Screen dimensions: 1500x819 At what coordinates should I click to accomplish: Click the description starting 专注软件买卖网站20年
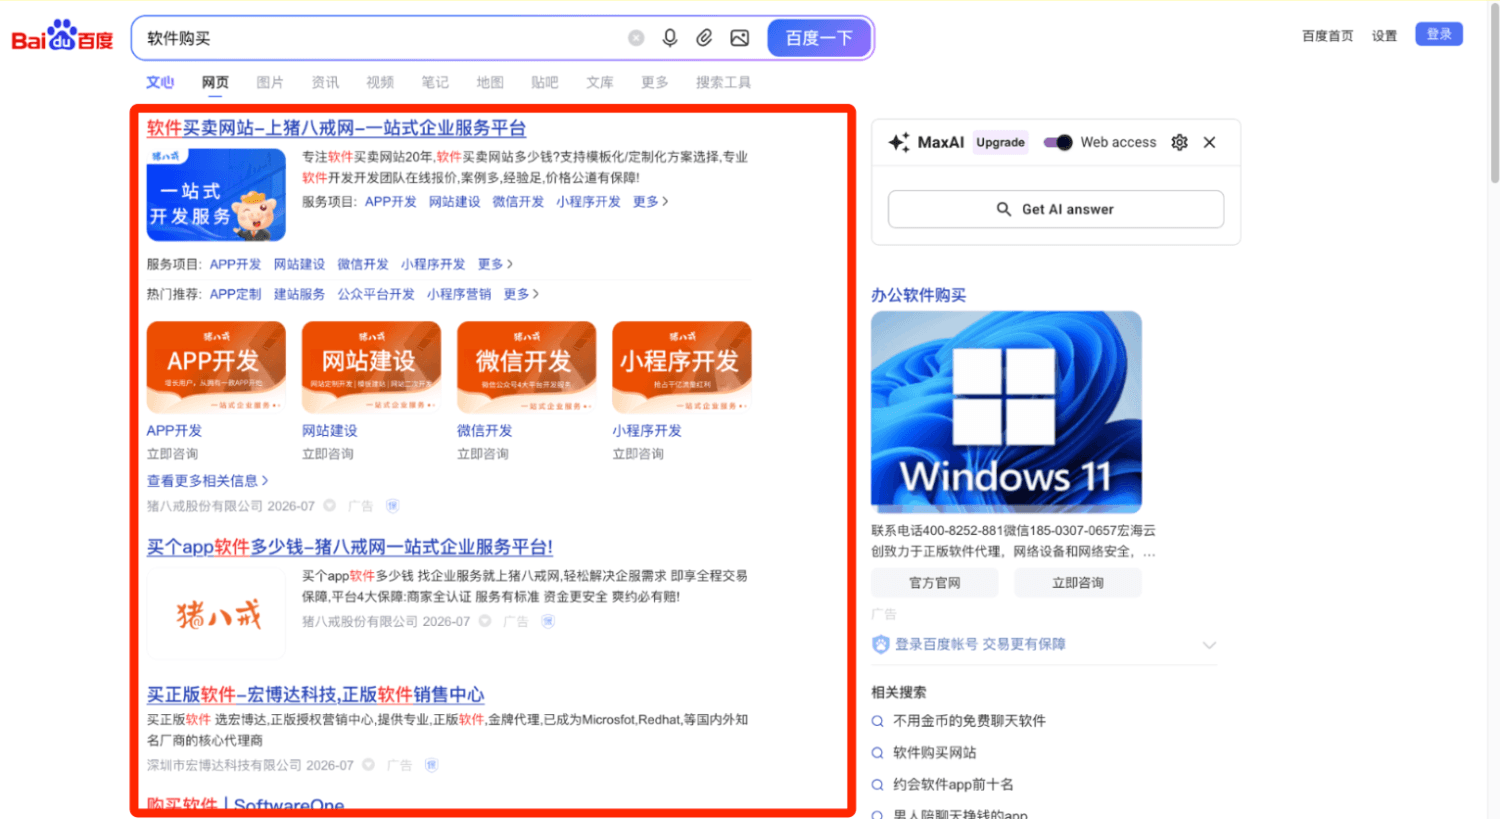[525, 167]
